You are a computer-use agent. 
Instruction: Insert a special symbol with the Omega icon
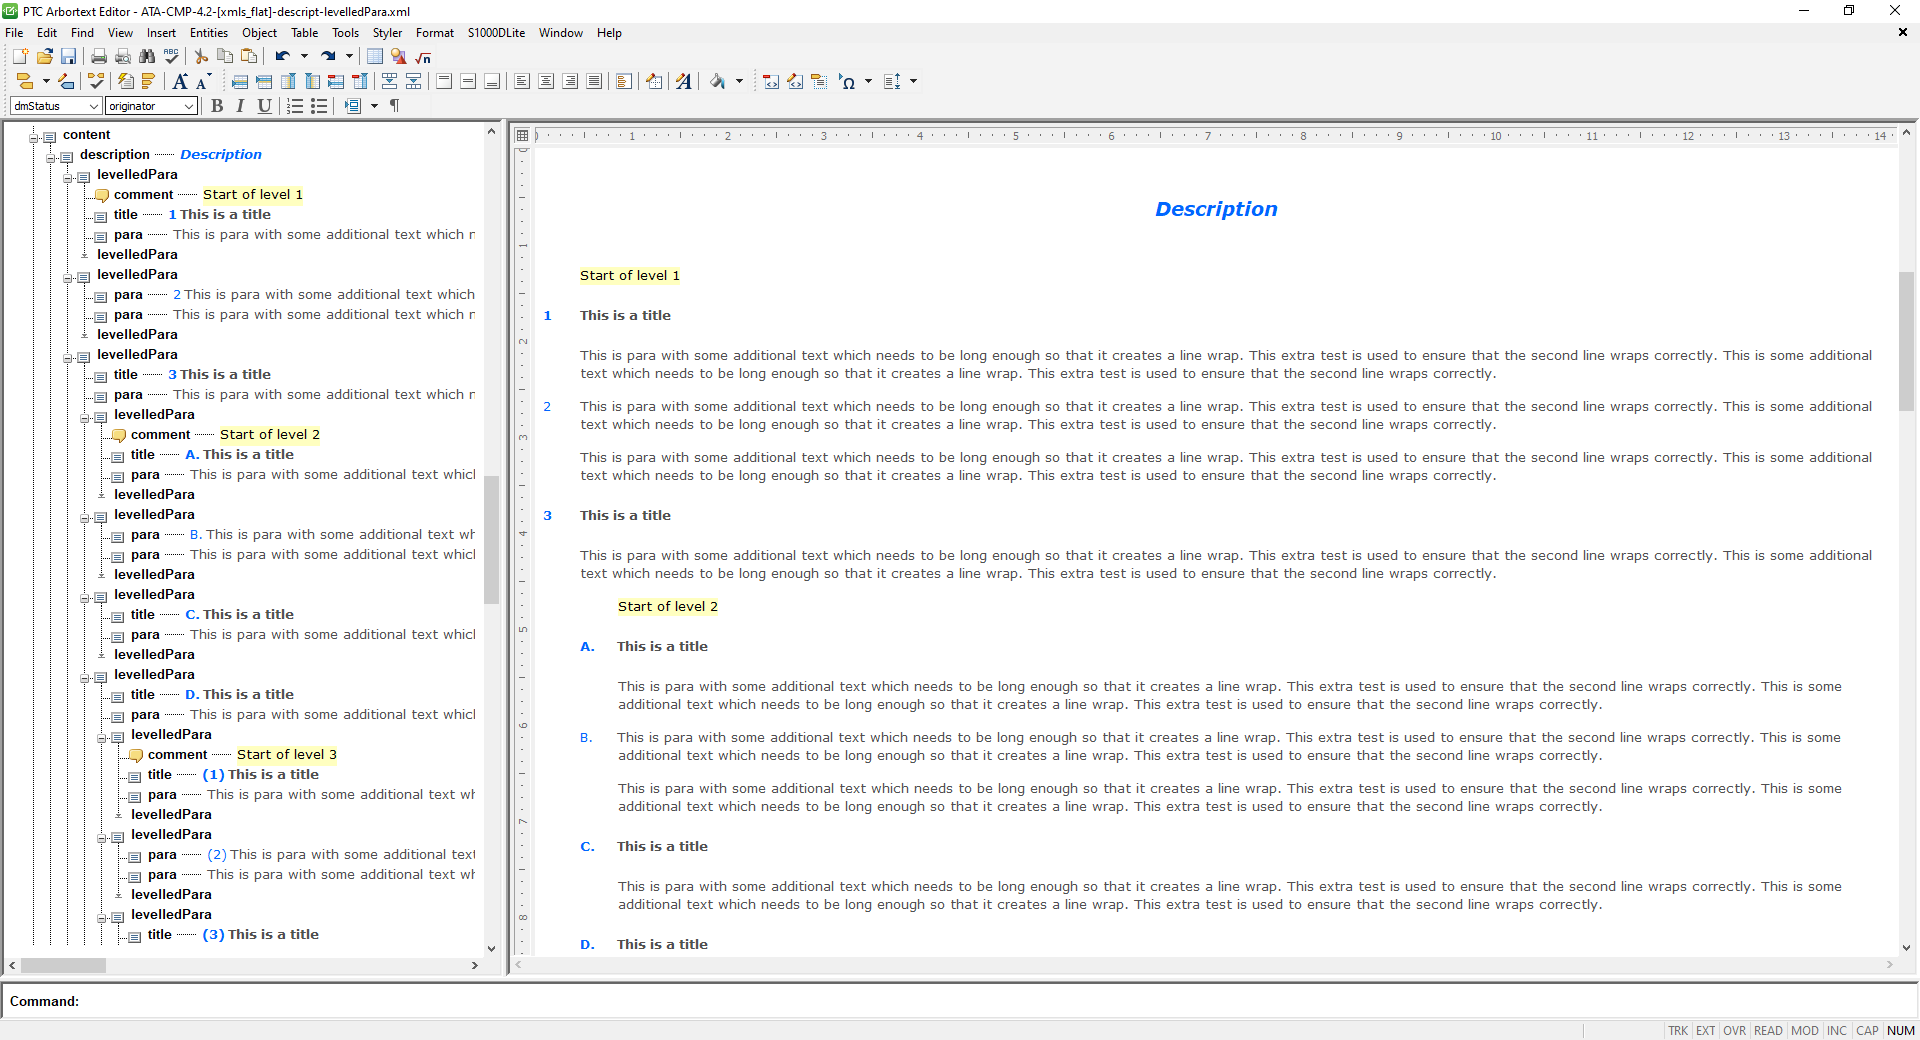[850, 82]
